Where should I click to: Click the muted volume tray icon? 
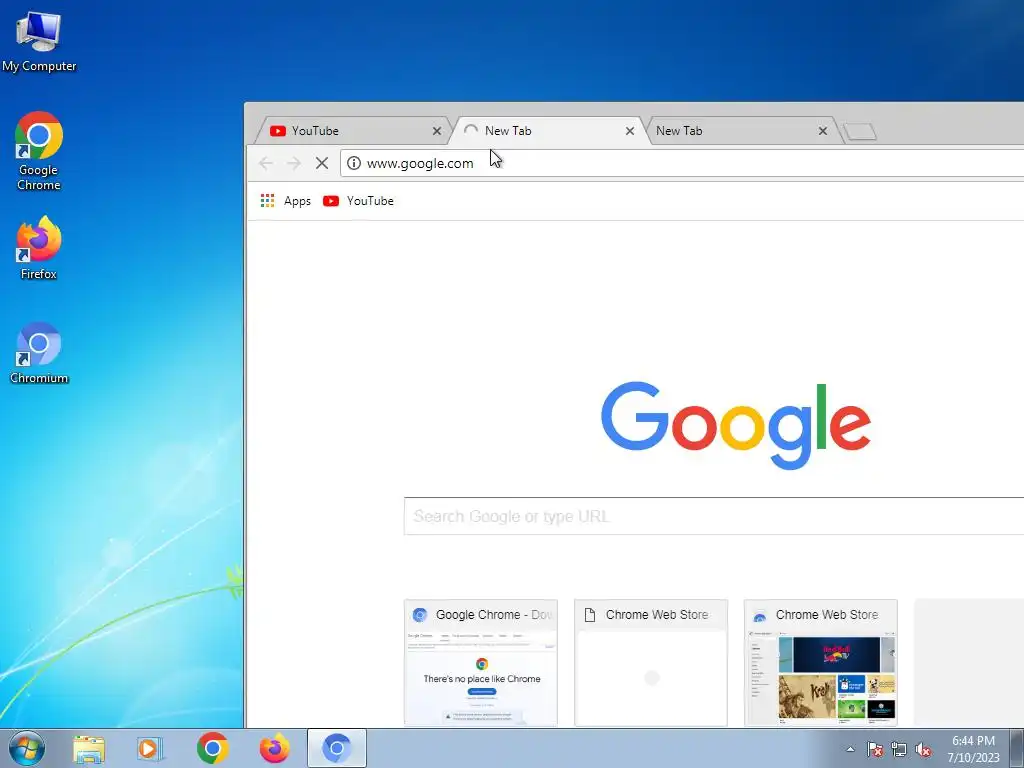tap(923, 749)
